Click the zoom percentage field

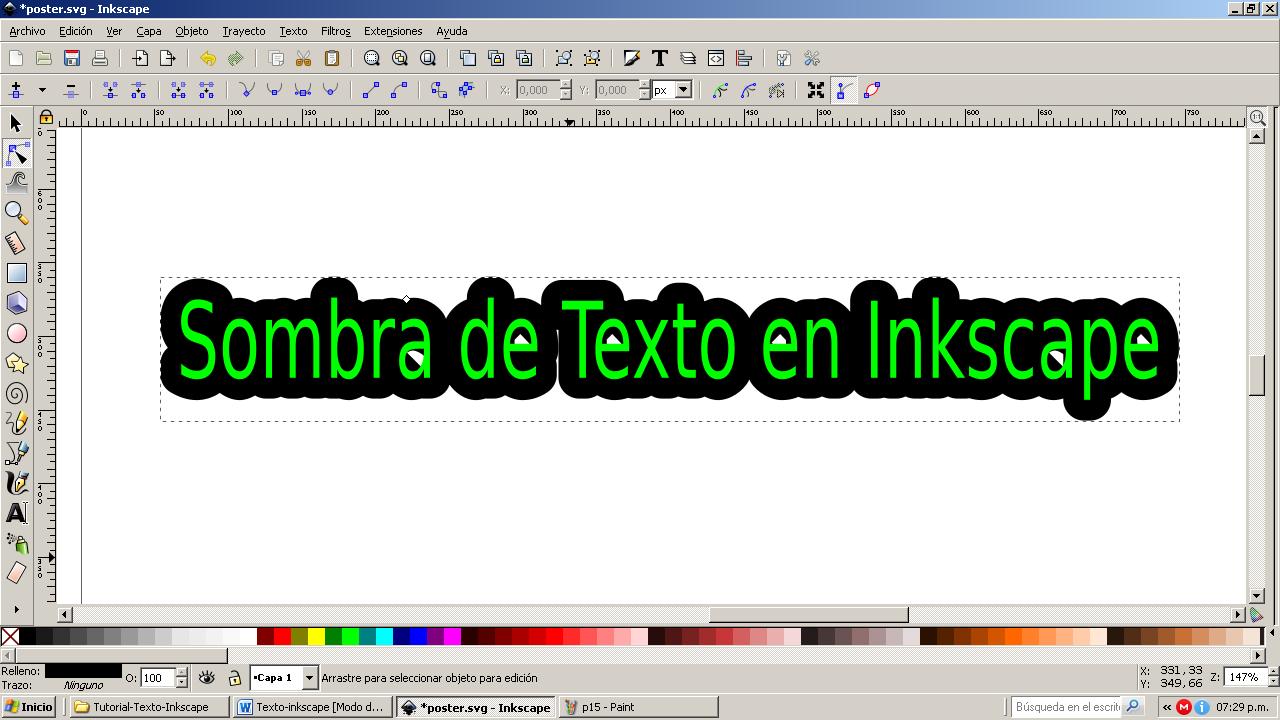click(x=1244, y=678)
